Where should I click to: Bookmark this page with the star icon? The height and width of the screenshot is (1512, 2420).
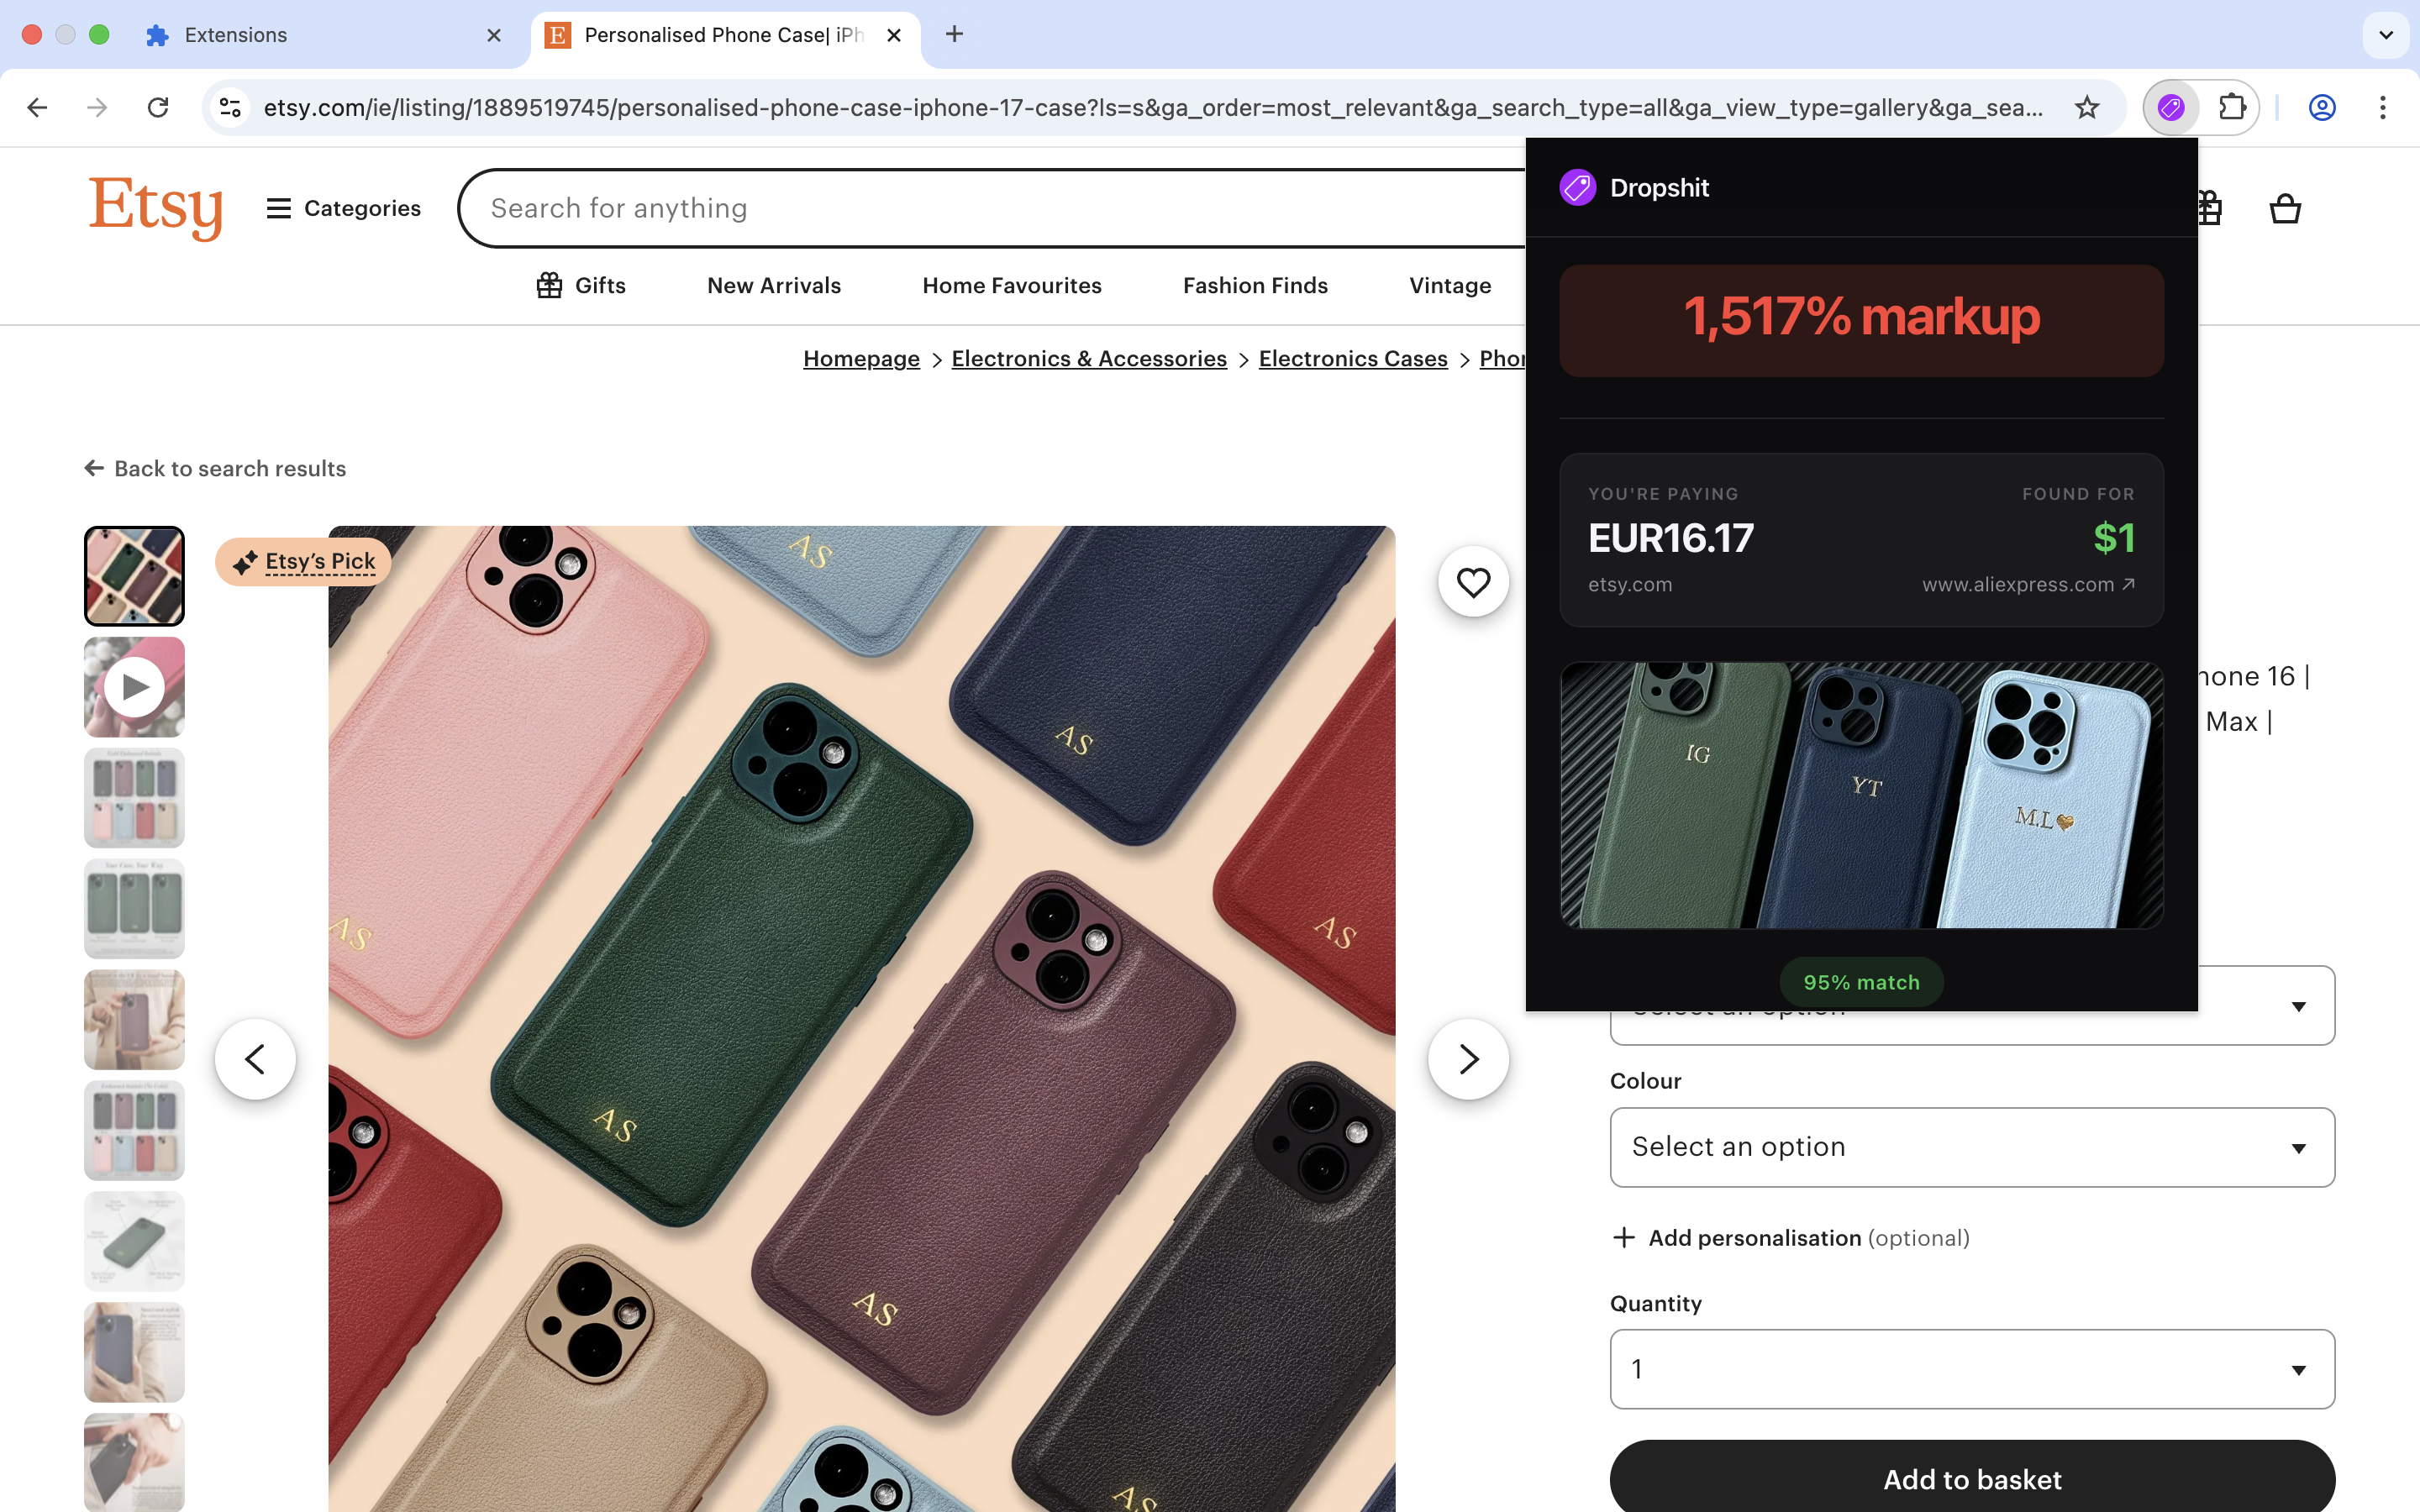(x=2087, y=107)
